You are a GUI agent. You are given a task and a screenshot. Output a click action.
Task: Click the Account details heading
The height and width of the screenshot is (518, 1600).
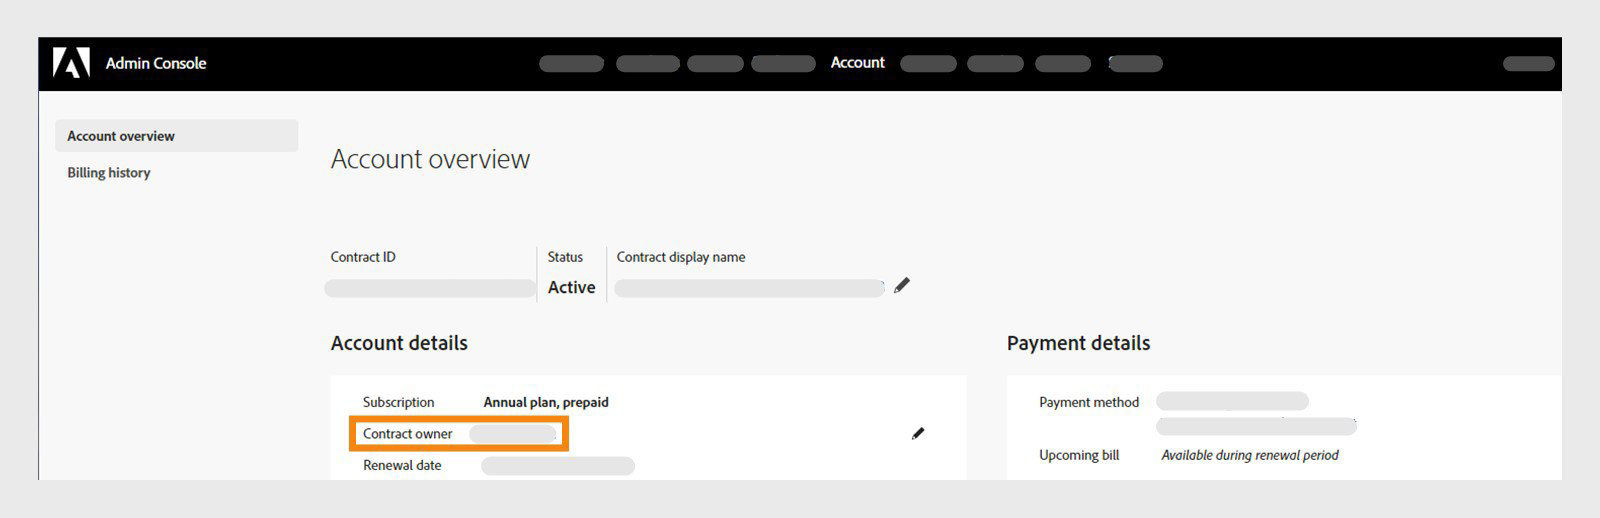399,343
